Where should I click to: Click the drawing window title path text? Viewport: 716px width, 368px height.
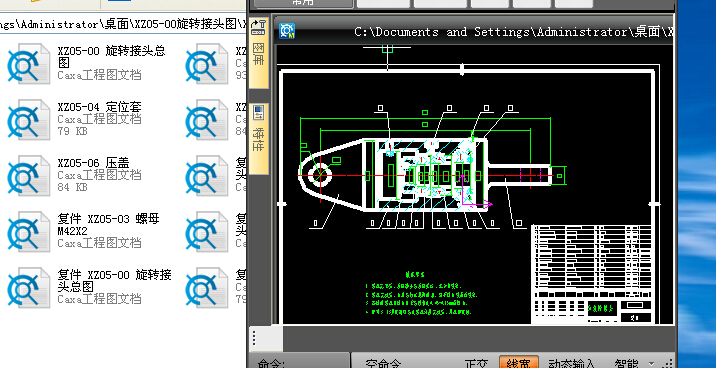(x=513, y=32)
